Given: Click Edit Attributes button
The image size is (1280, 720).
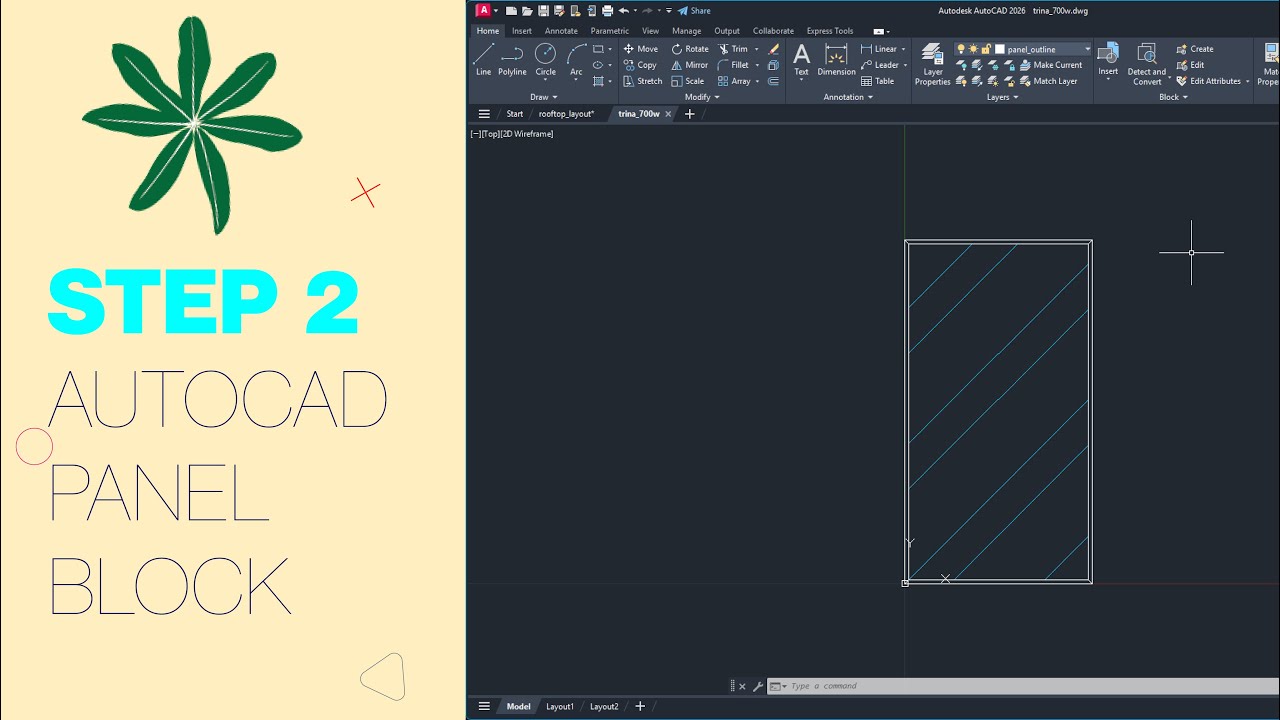Looking at the screenshot, I should [x=1208, y=81].
